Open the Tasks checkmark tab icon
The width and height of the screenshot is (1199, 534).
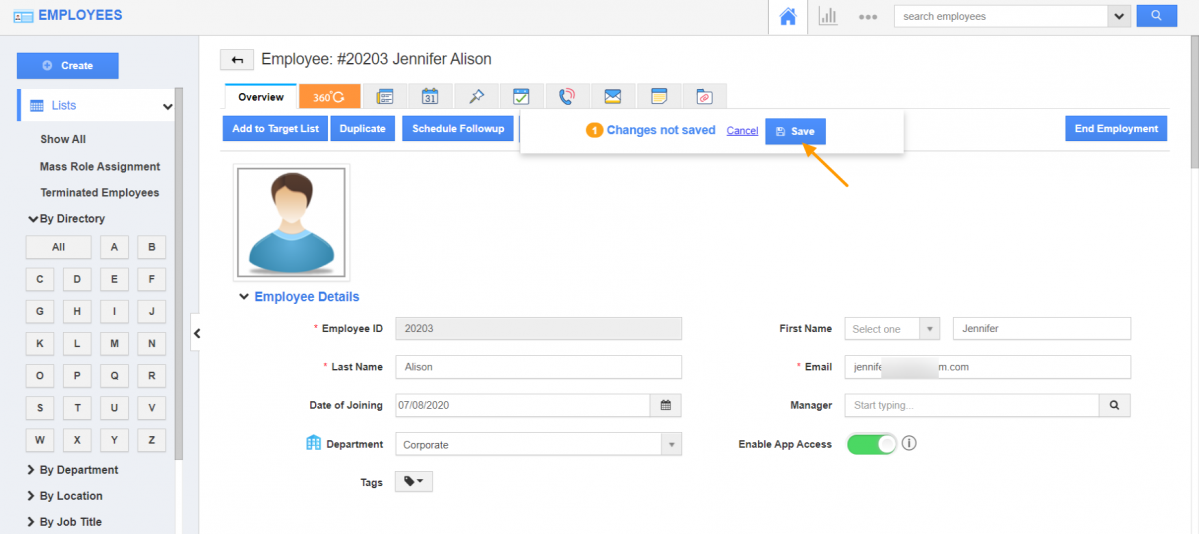click(521, 97)
